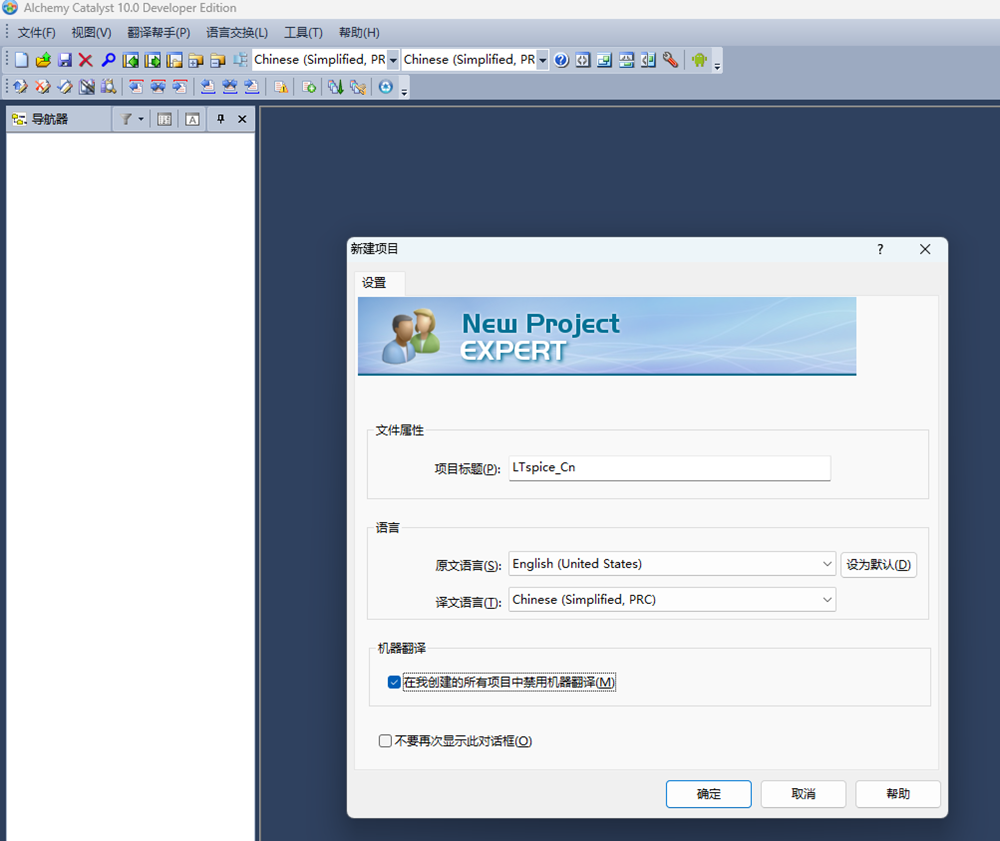Click the pencil with blue up arrow icon
The width and height of the screenshot is (1000, 841).
tap(20, 87)
